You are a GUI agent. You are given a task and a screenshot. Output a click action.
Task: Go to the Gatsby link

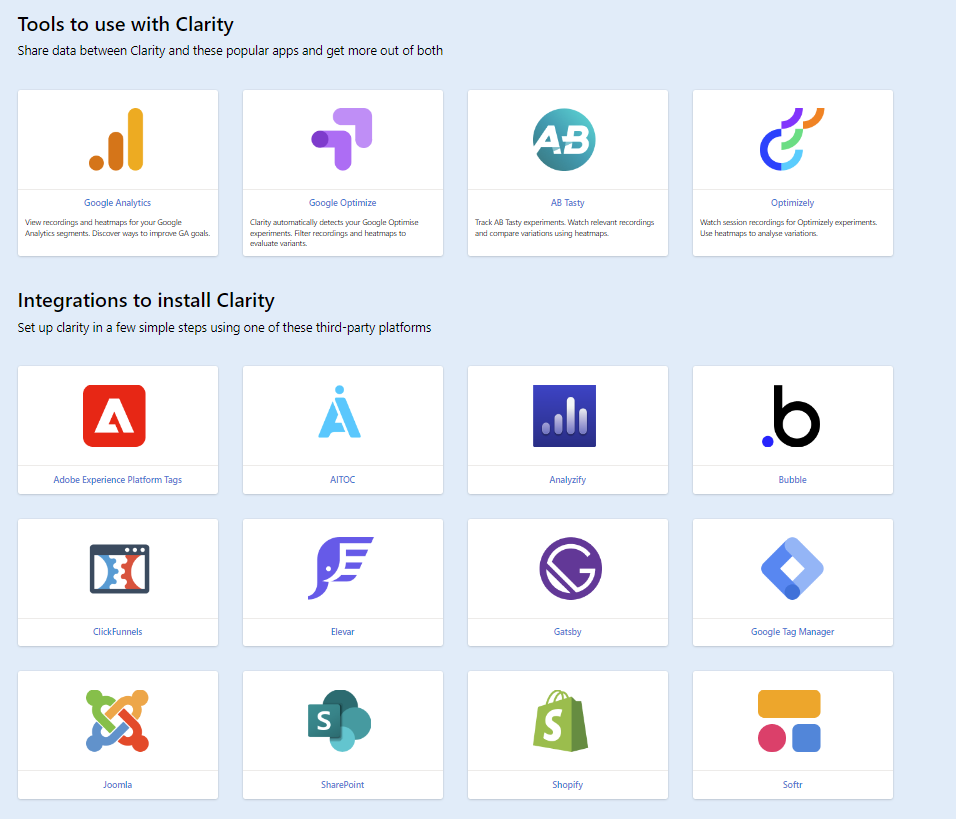[x=568, y=631]
